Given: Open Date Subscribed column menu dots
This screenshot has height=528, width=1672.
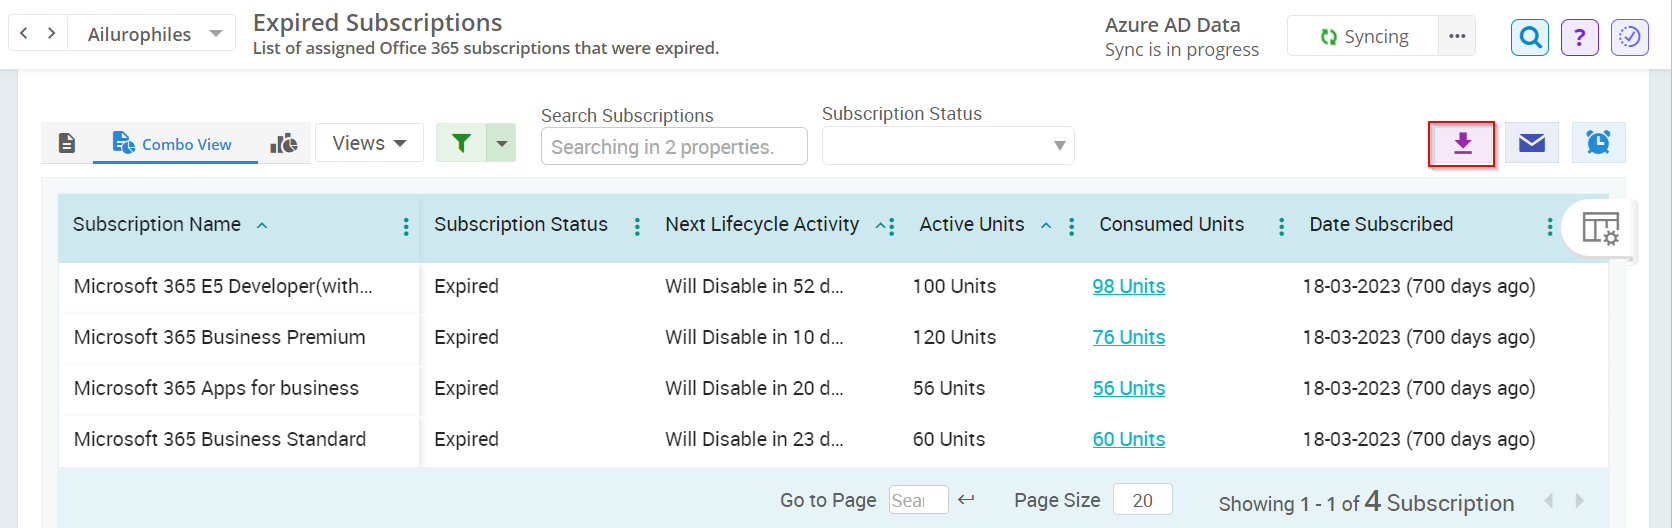Looking at the screenshot, I should coord(1550,227).
